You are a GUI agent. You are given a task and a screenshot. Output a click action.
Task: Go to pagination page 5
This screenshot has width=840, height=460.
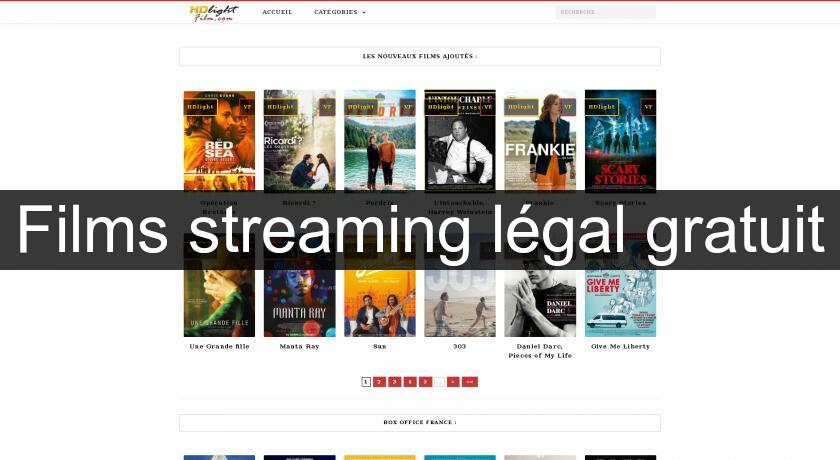click(x=425, y=382)
